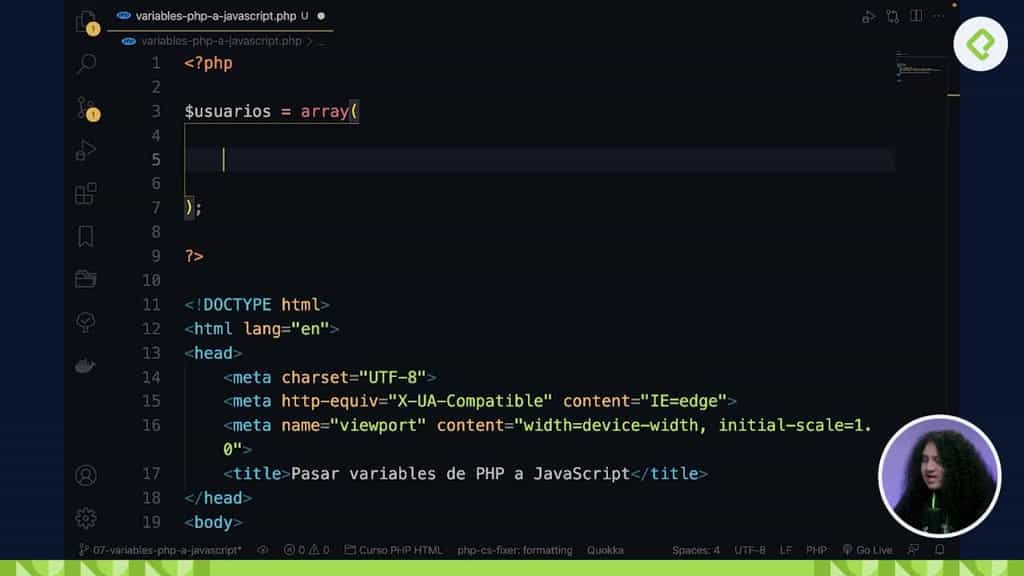Open the Manage settings gear
1024x576 pixels.
click(x=85, y=518)
